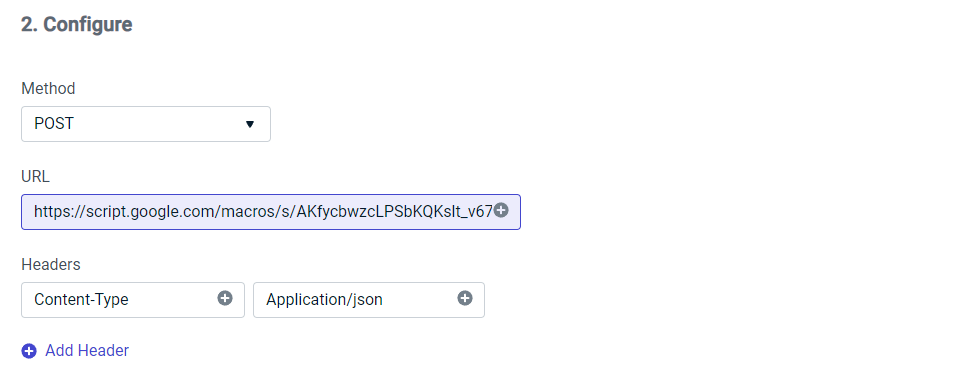This screenshot has width=959, height=385.
Task: Click the URL field label
Action: point(35,177)
